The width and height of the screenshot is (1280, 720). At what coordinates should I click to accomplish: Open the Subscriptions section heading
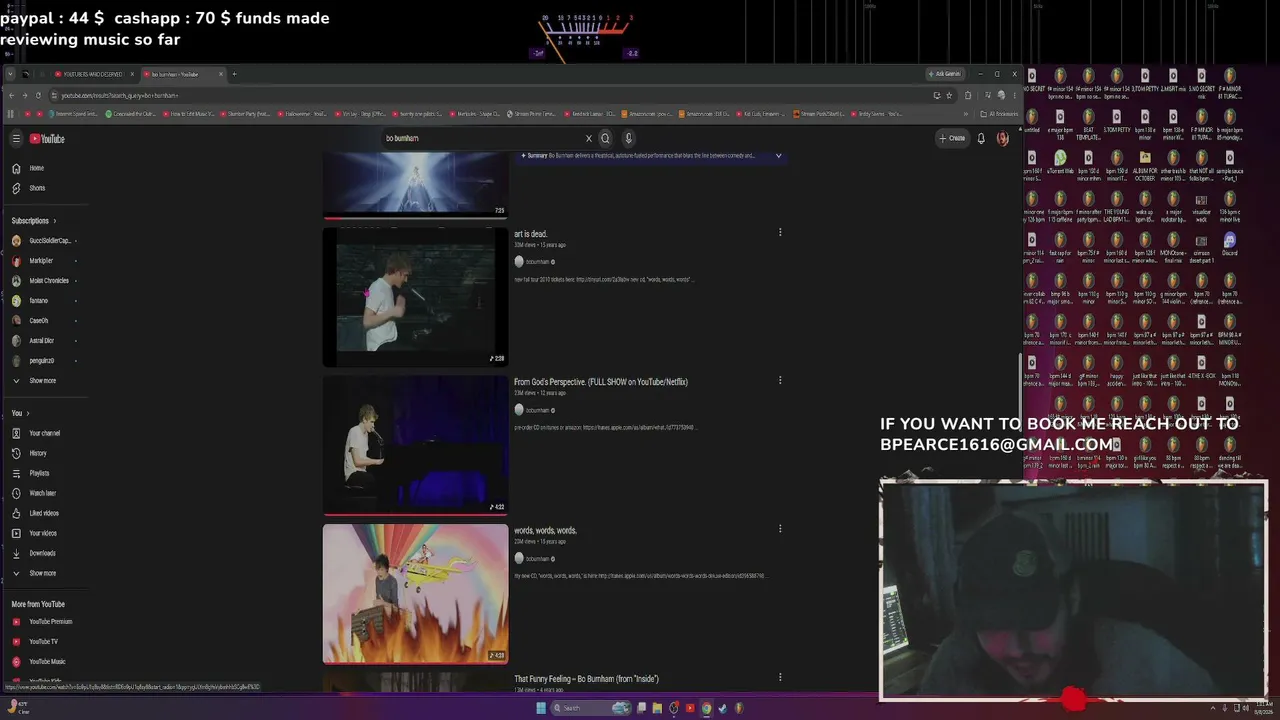33,221
